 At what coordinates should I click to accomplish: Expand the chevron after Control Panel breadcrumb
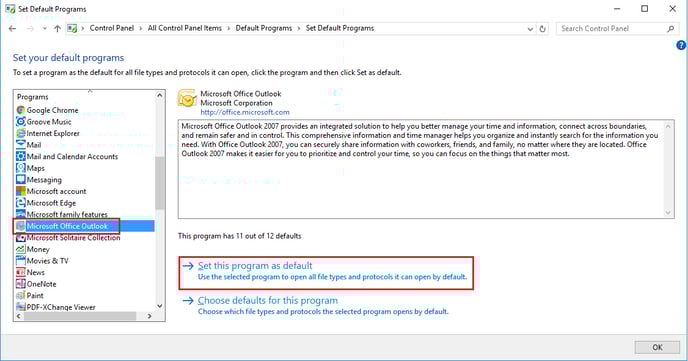(141, 29)
